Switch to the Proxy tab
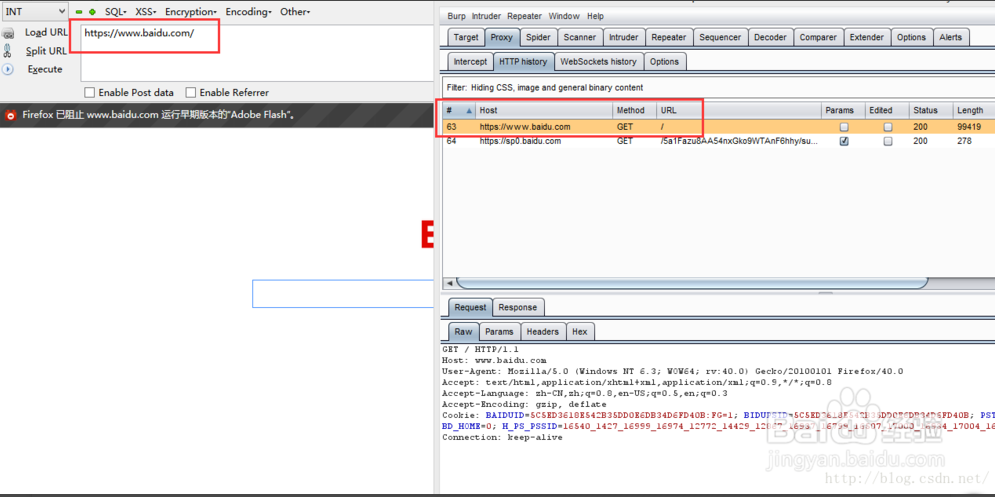Screen dimensions: 995x497 (501, 37)
